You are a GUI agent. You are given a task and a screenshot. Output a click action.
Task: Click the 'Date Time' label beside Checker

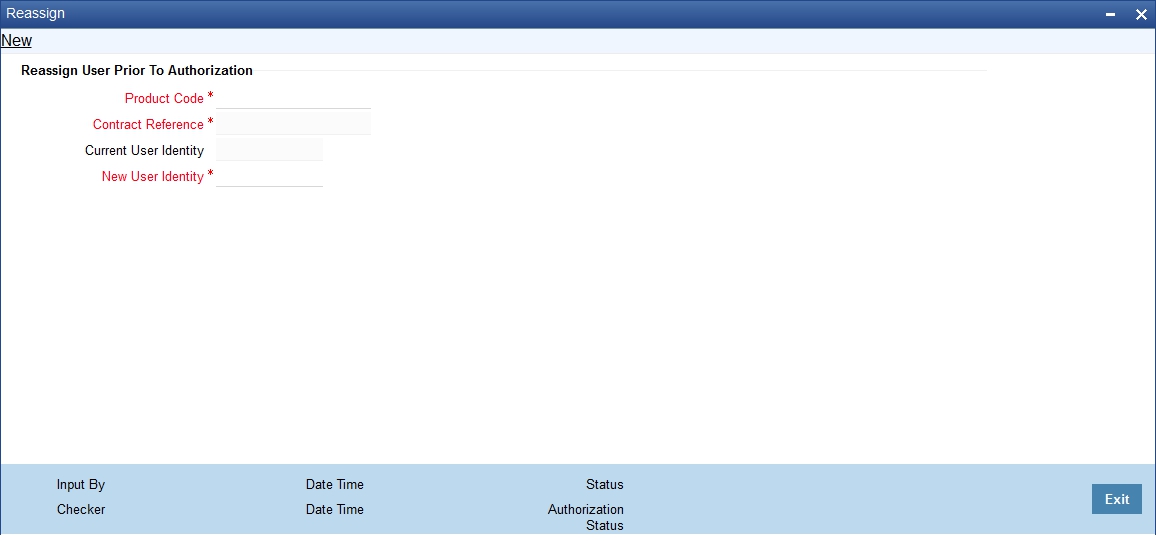335,509
